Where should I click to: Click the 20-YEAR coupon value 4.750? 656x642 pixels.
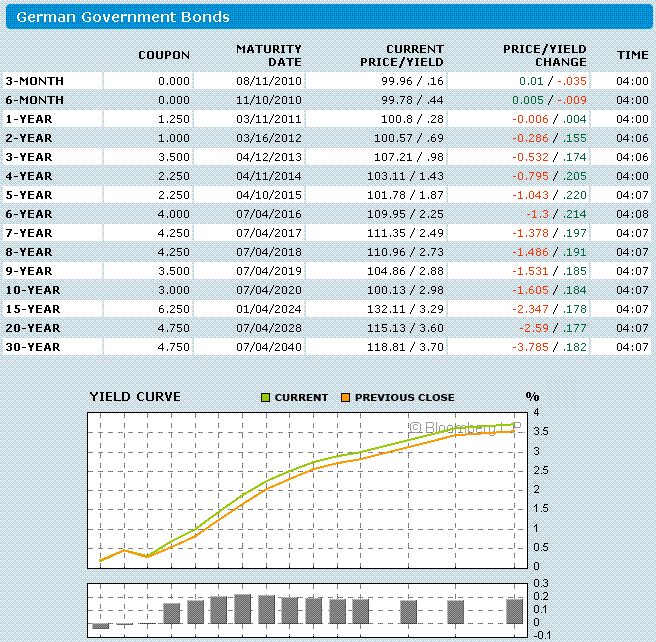tap(174, 328)
